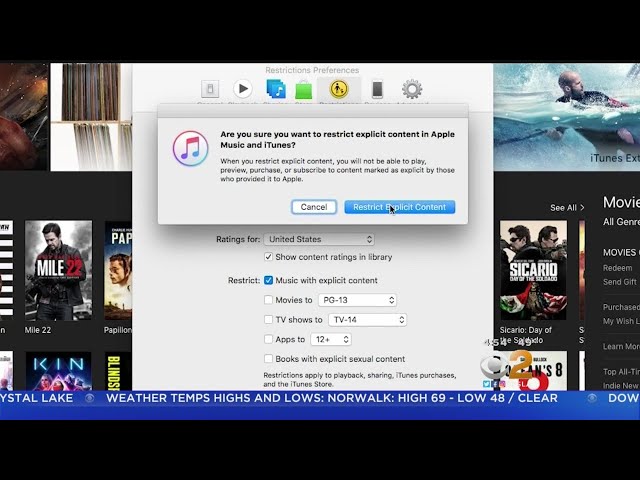Click the Sicario: Day of the Soldado title

pyautogui.click(x=526, y=335)
